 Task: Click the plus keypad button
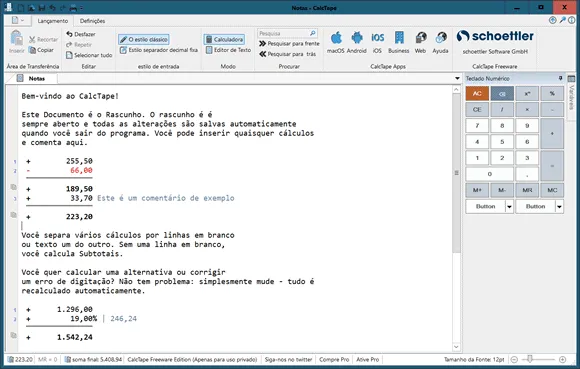click(x=552, y=133)
